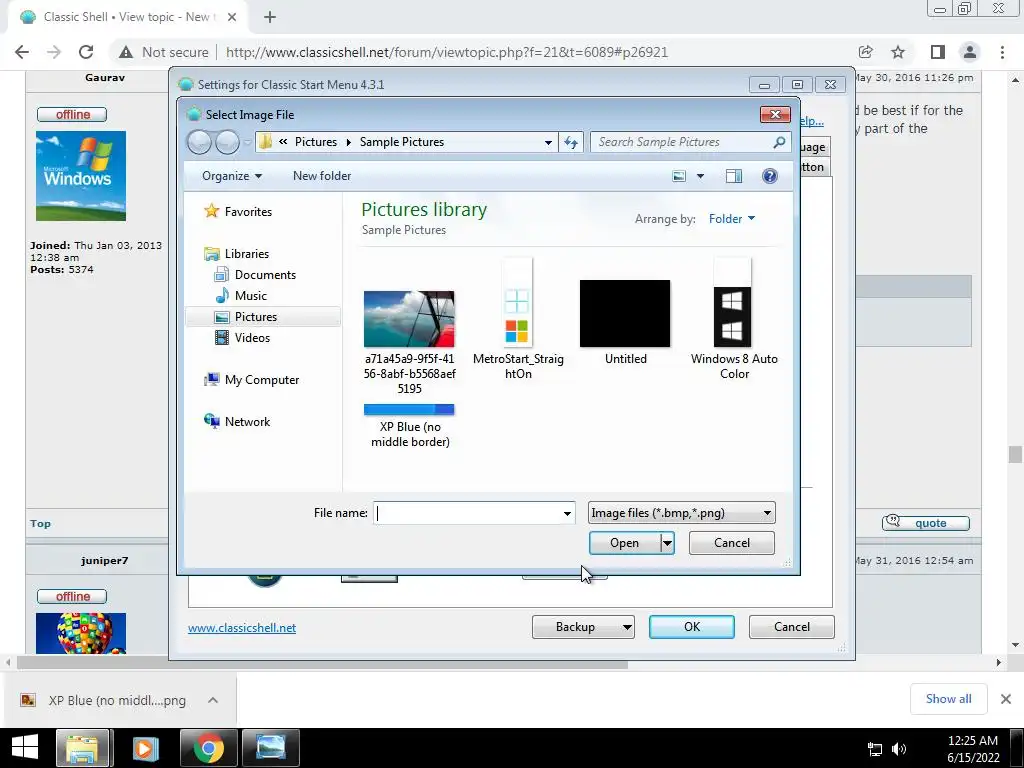
Task: Change the view with the views icon
Action: pos(679,176)
